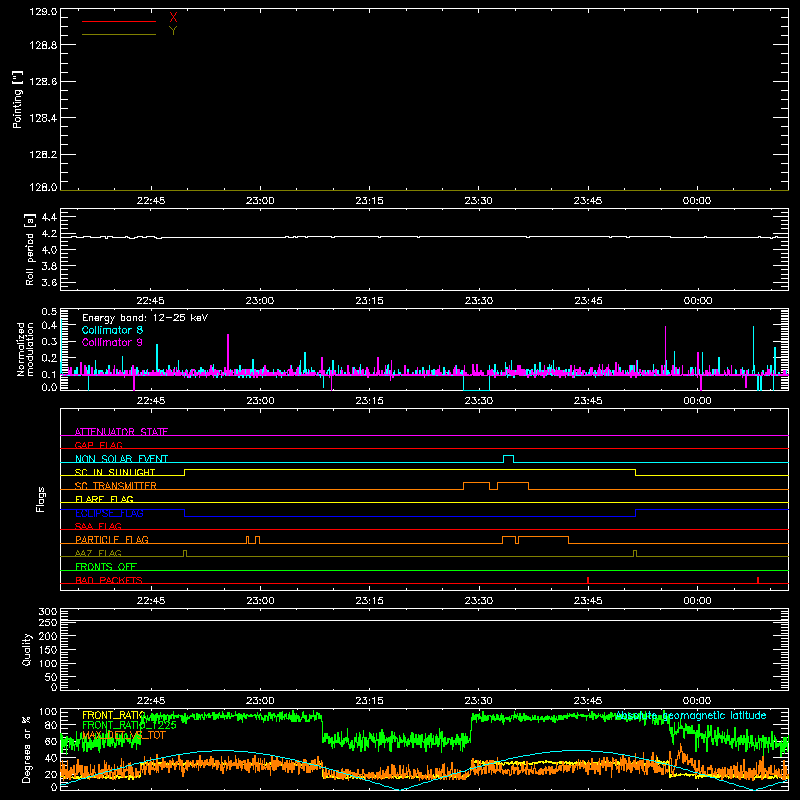Click the SAA_FLAG label
800x800 pixels.
pos(98,526)
